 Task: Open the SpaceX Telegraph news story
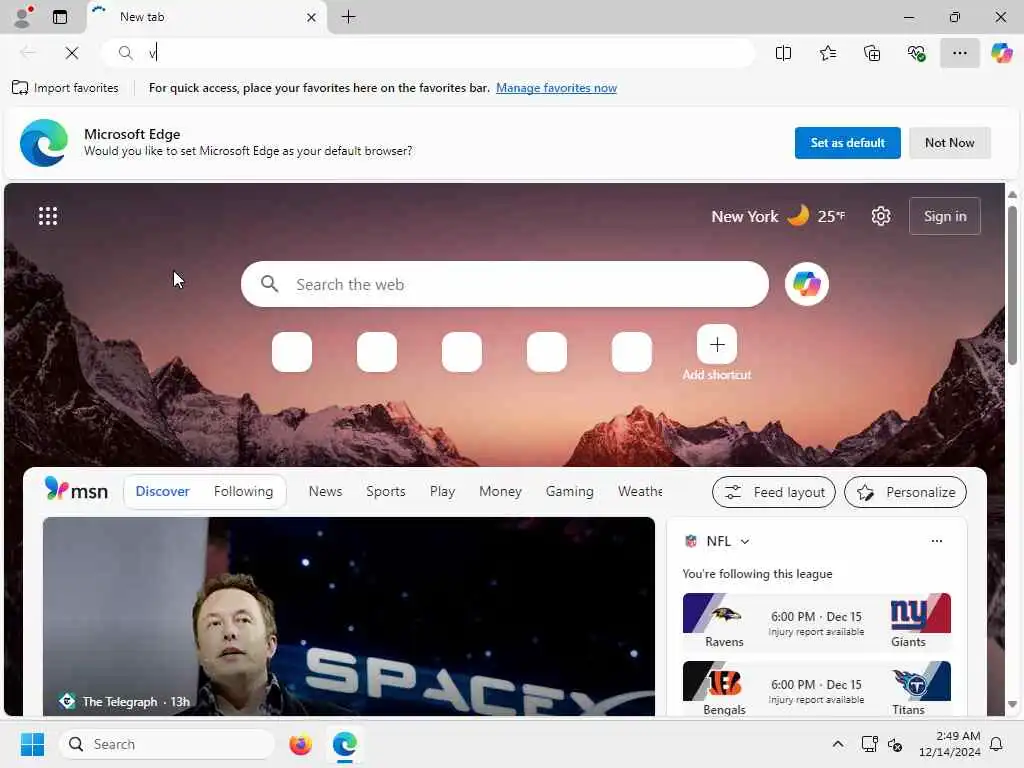(349, 616)
